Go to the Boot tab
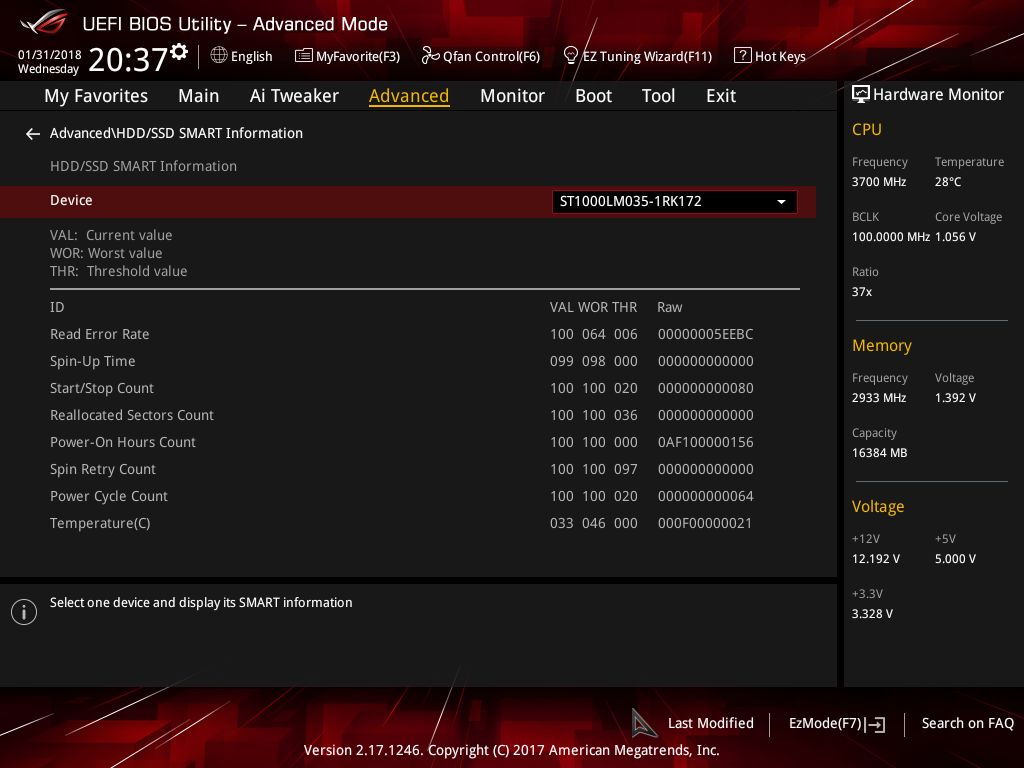 tap(593, 96)
